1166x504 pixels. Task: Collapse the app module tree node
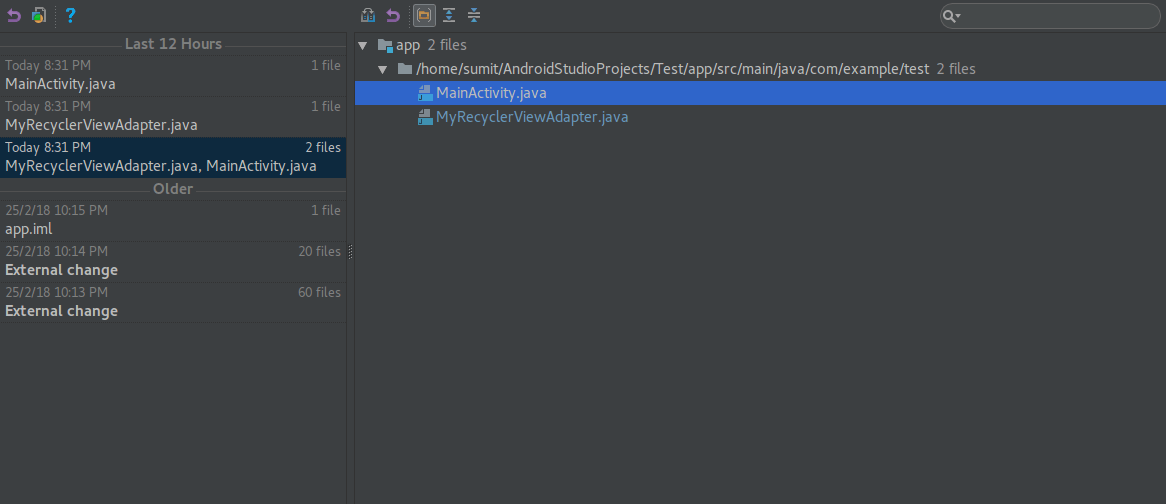click(363, 45)
